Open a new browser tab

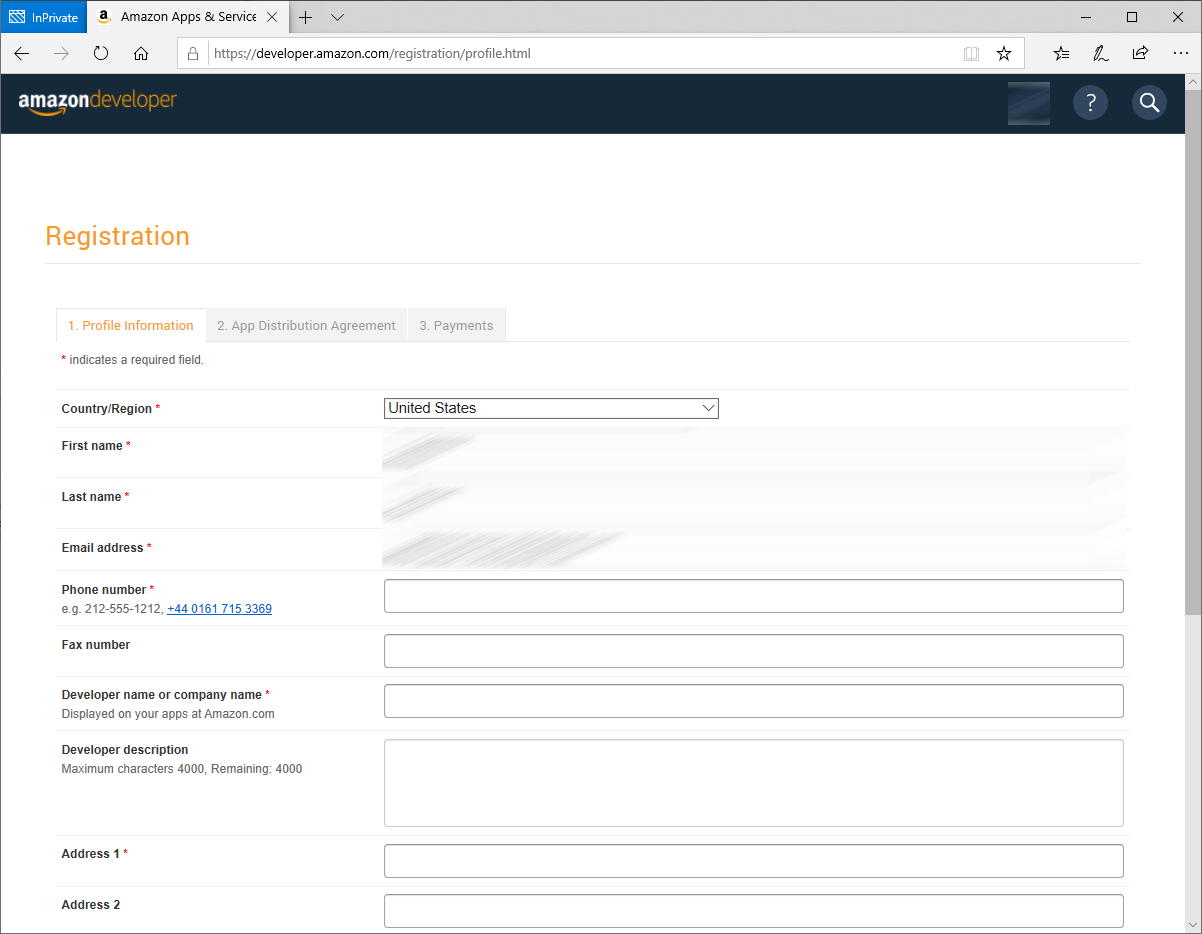(306, 17)
